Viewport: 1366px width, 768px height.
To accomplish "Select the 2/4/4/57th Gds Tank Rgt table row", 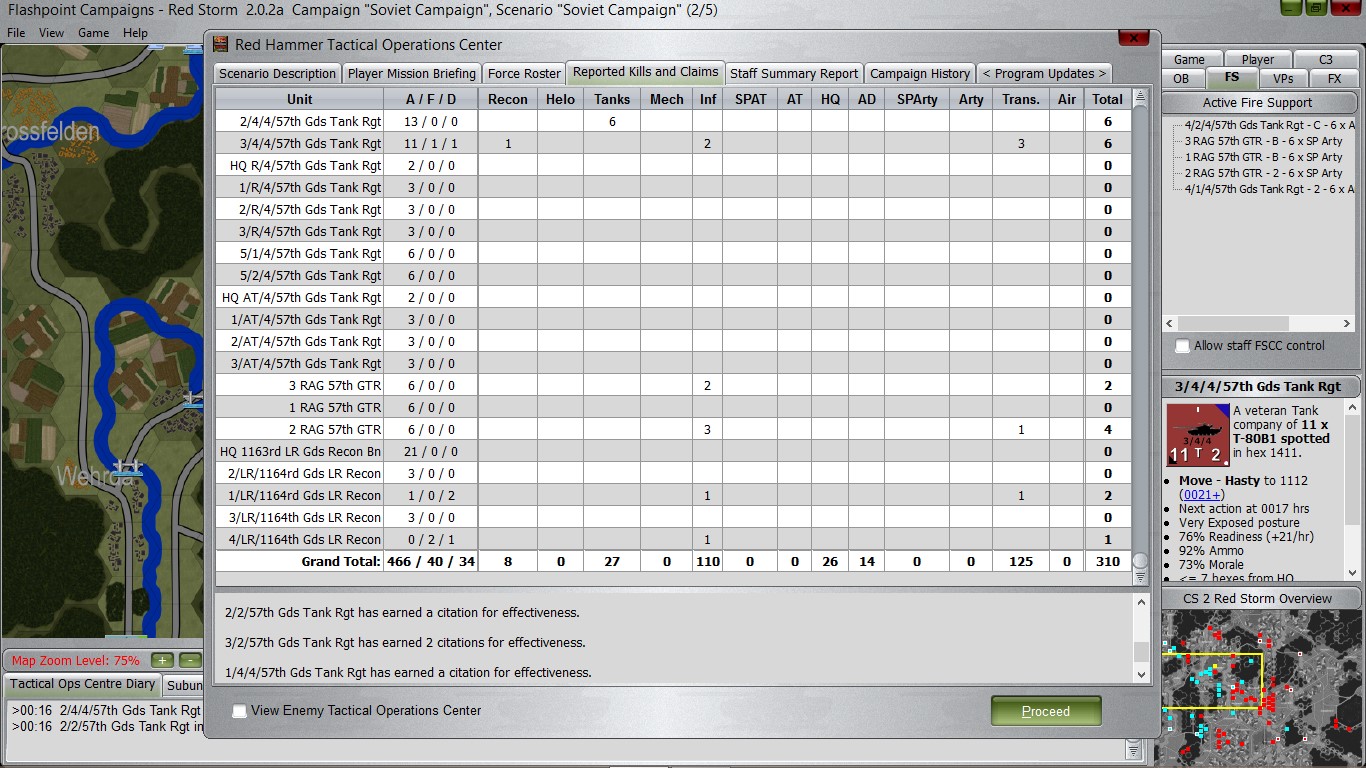I will coord(673,121).
